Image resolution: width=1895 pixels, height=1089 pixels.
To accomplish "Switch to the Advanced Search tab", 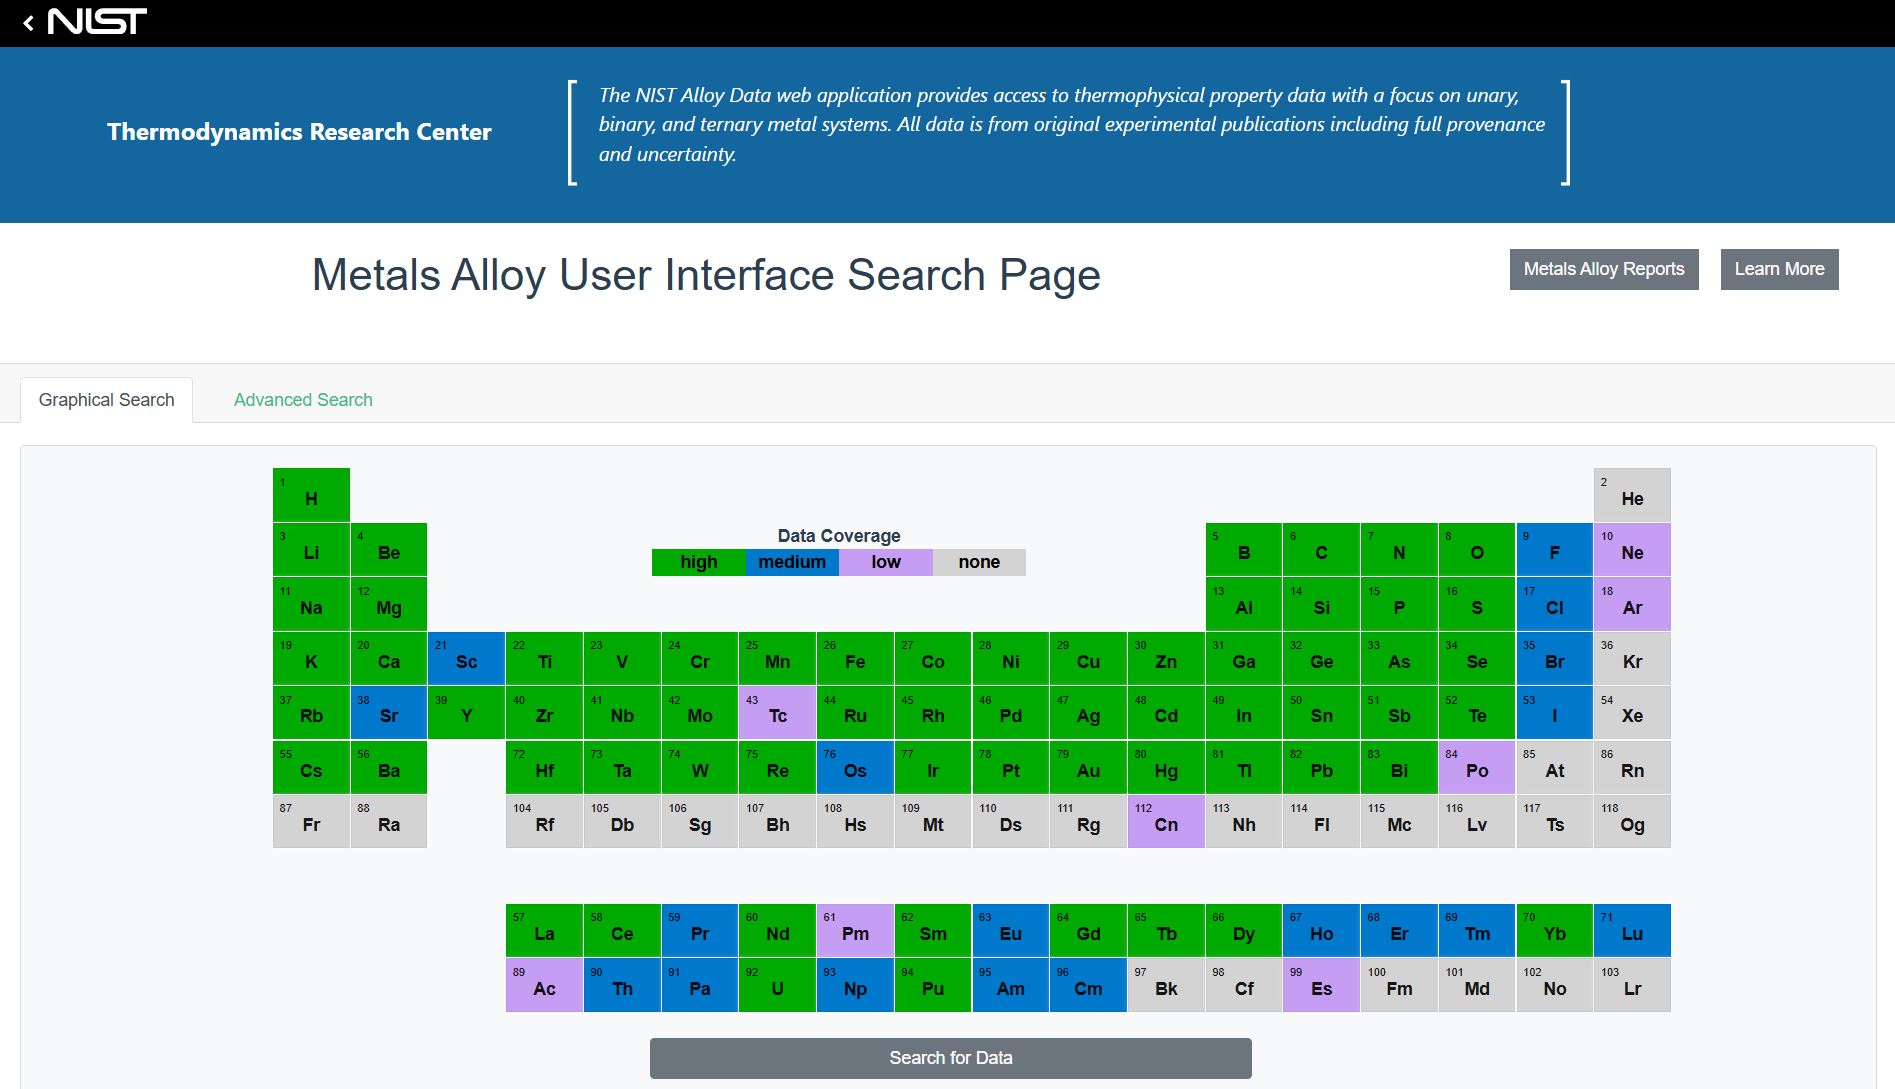I will (x=303, y=400).
